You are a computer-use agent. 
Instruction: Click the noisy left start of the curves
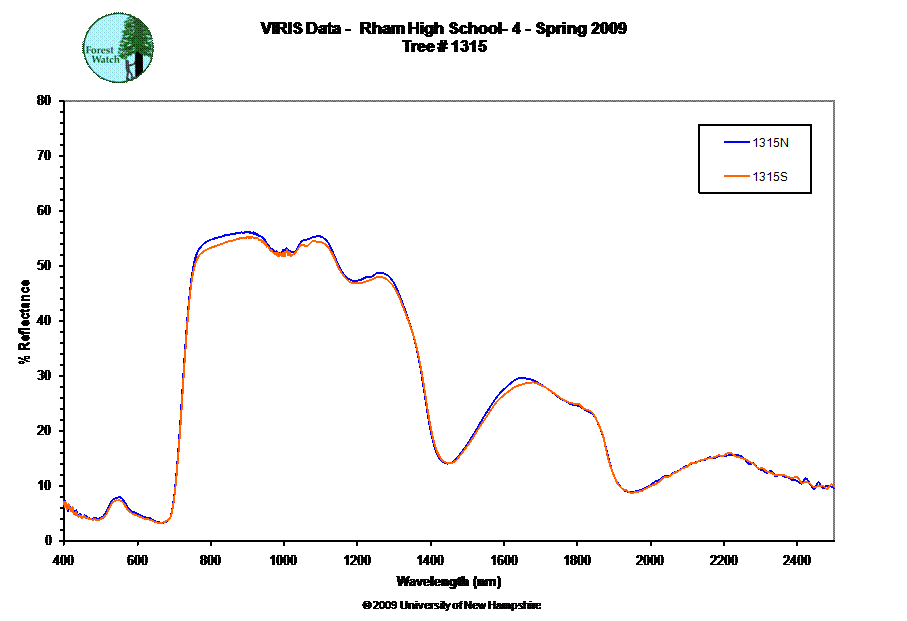tap(68, 506)
